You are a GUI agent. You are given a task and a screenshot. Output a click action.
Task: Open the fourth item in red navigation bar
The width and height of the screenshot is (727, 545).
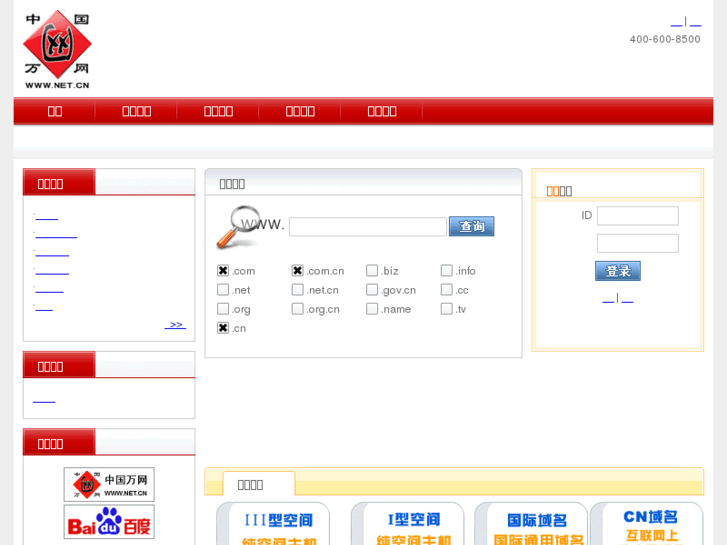coord(300,111)
